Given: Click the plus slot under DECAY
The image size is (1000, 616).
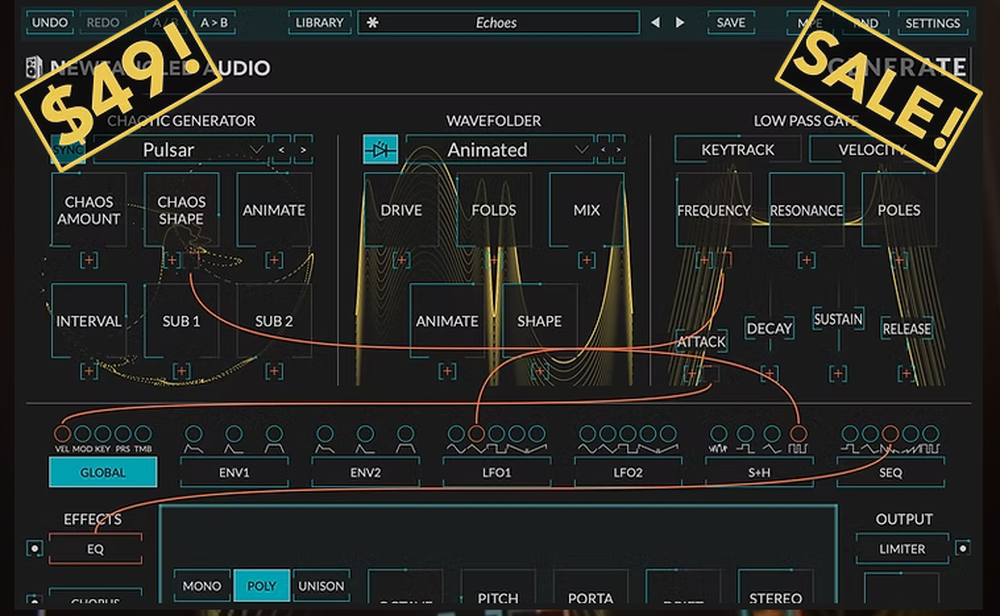Looking at the screenshot, I should pyautogui.click(x=769, y=374).
